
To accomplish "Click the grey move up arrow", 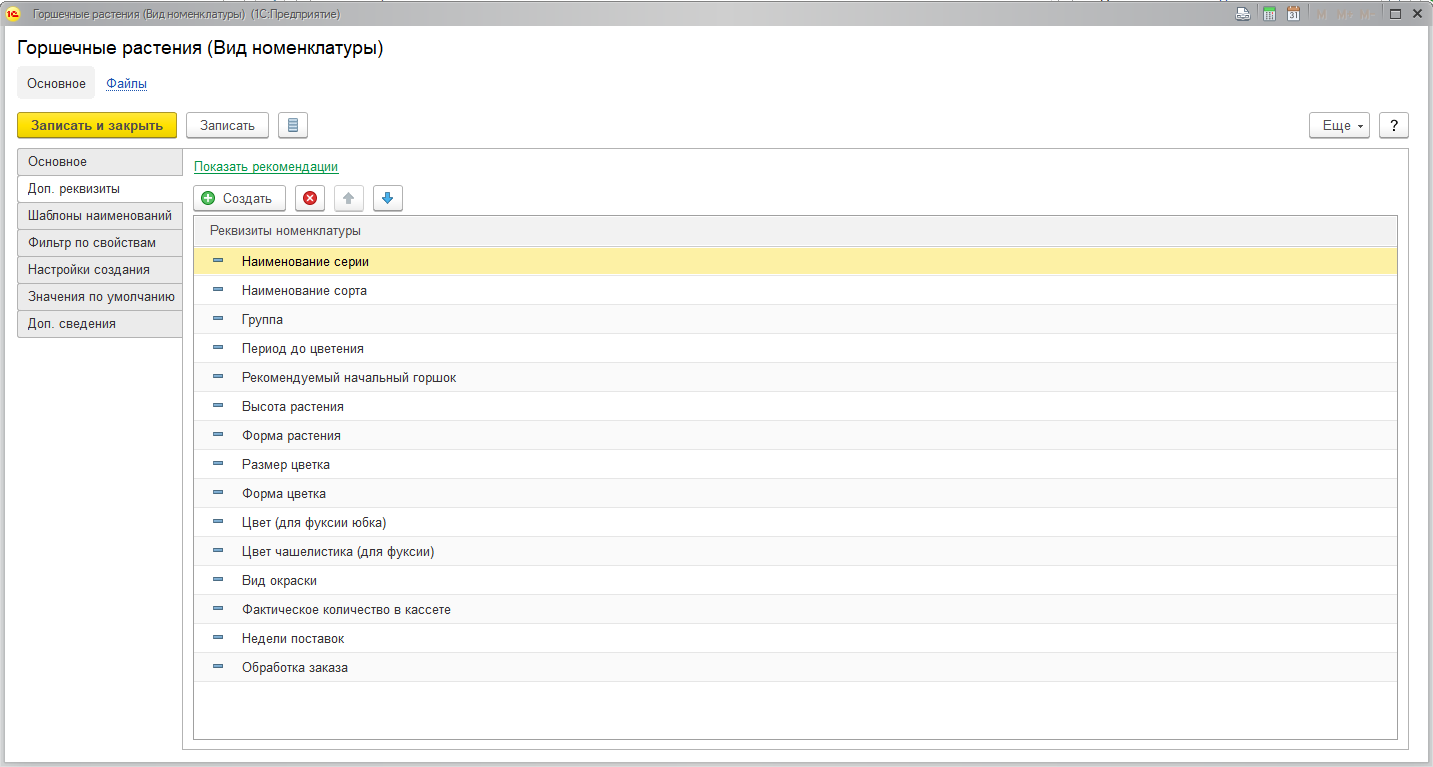I will click(x=349, y=199).
